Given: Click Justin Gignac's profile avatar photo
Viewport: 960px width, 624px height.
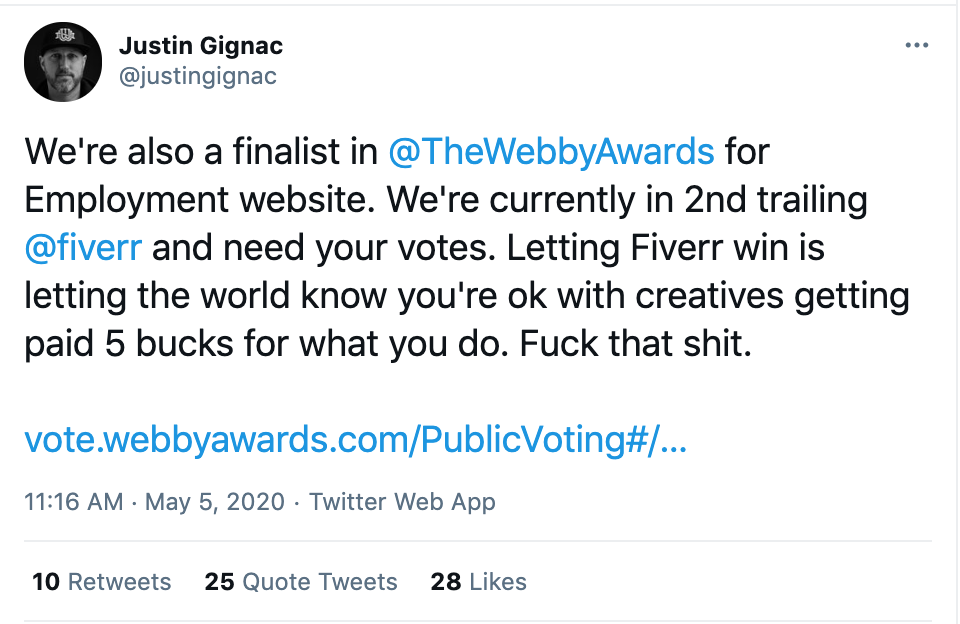Looking at the screenshot, I should [x=63, y=62].
